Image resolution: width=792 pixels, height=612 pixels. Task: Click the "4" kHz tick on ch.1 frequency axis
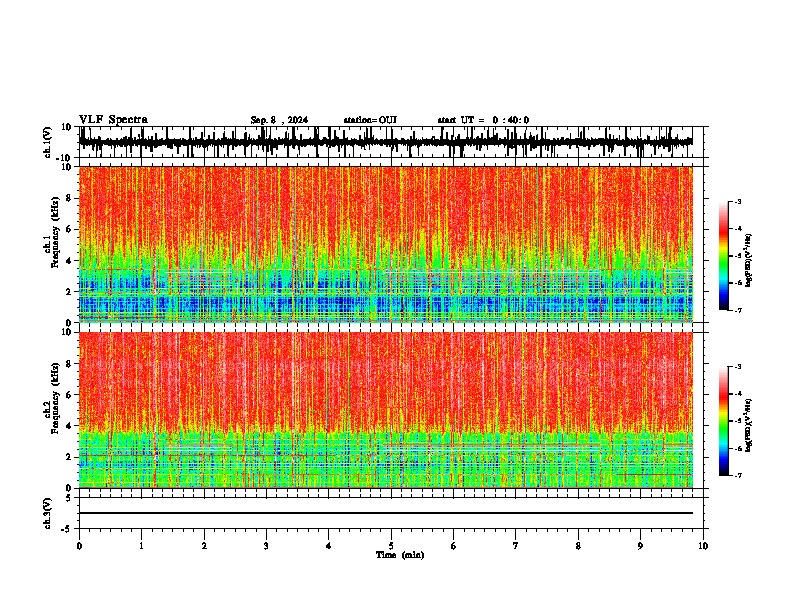pyautogui.click(x=70, y=261)
